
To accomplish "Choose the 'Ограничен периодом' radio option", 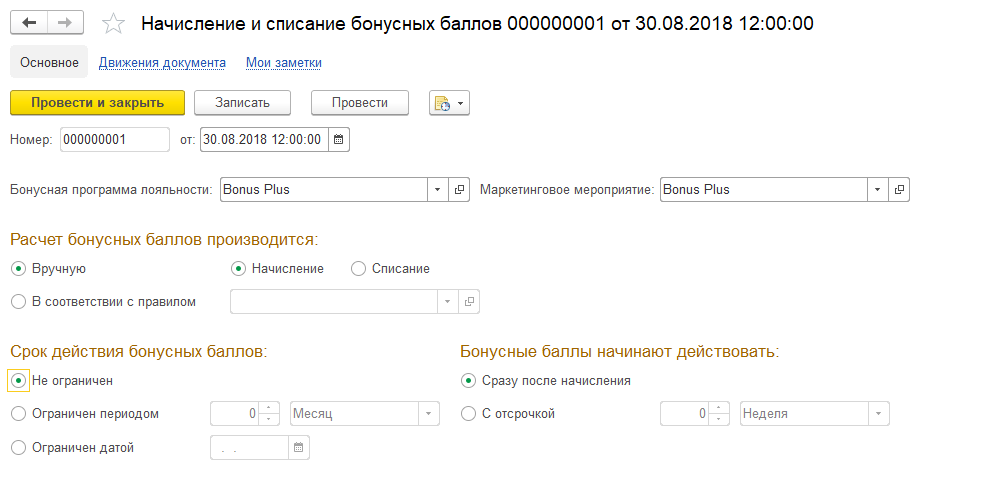I will (x=18, y=414).
